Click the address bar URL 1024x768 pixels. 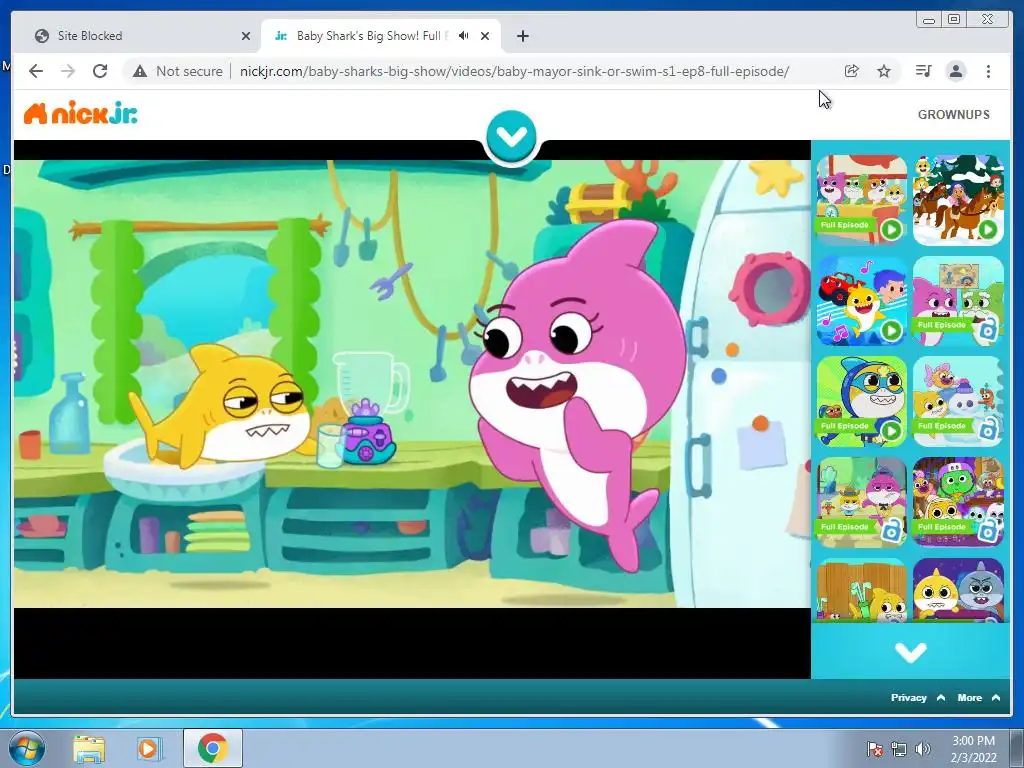(x=514, y=71)
